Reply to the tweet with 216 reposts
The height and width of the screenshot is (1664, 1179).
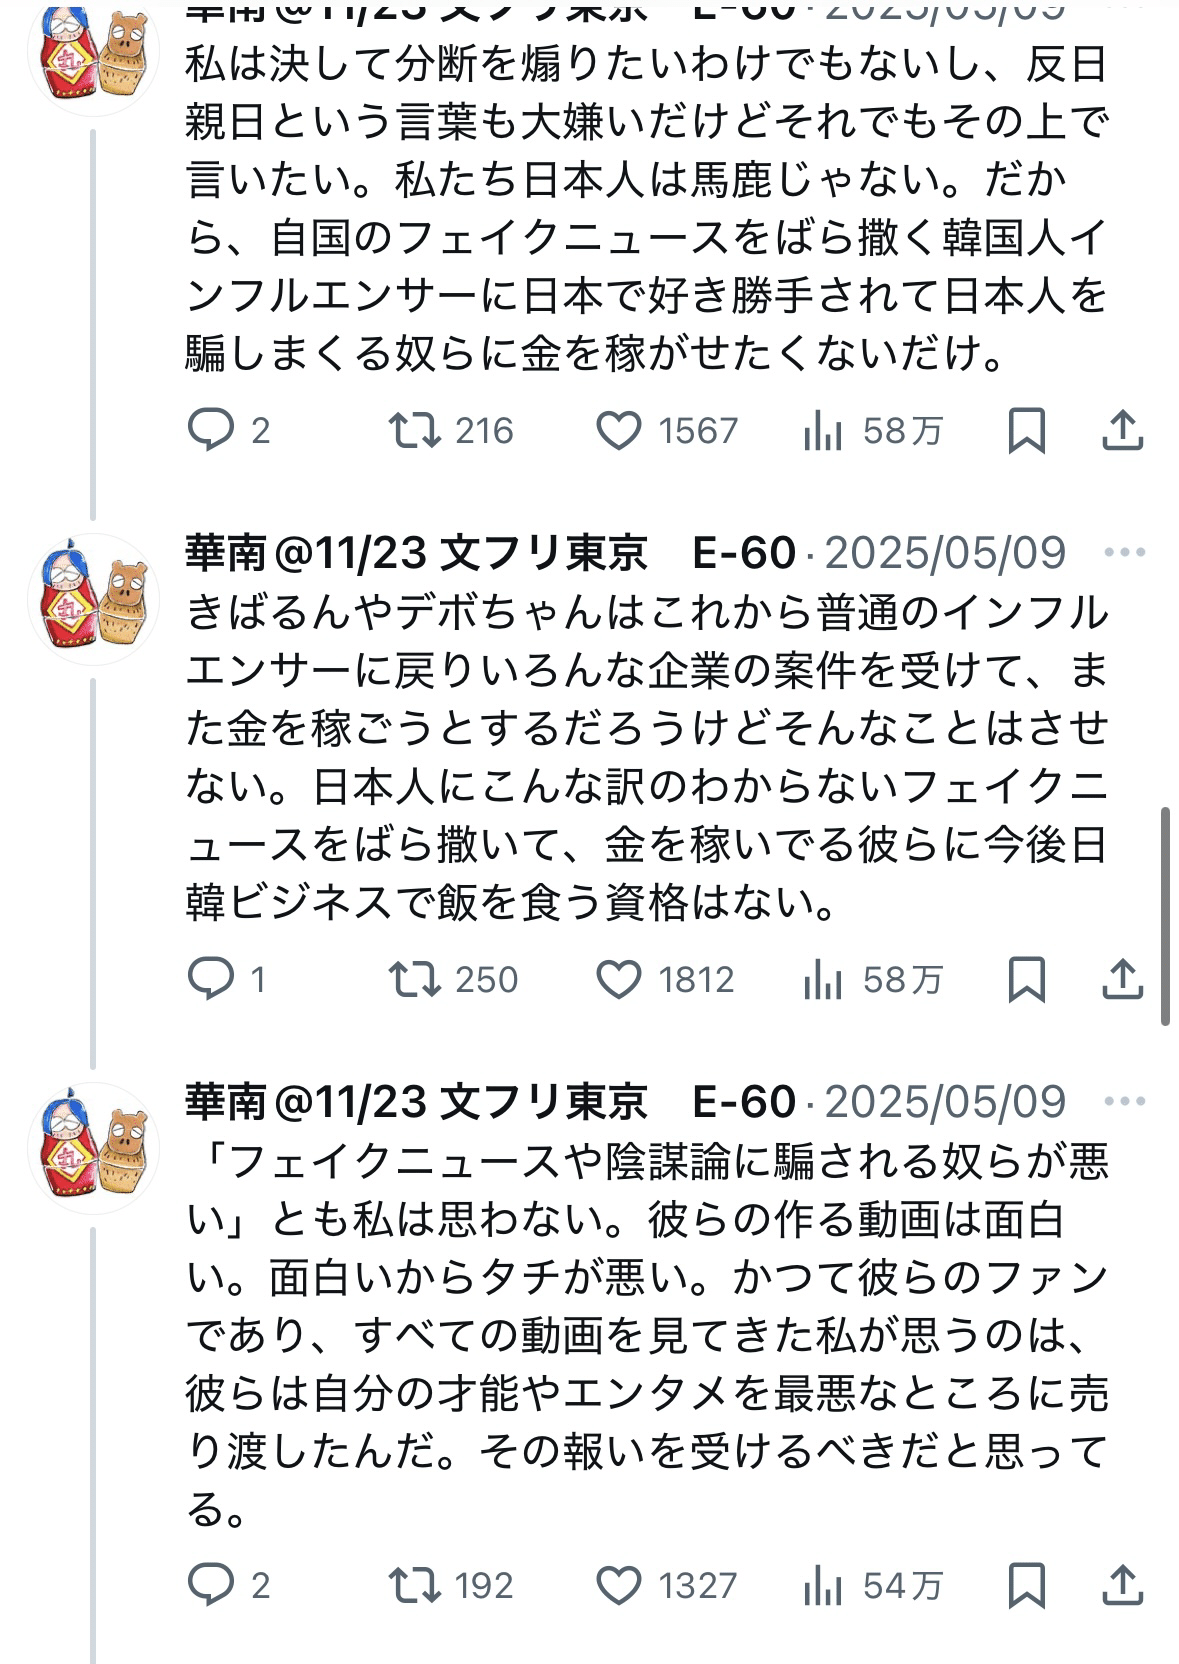211,431
